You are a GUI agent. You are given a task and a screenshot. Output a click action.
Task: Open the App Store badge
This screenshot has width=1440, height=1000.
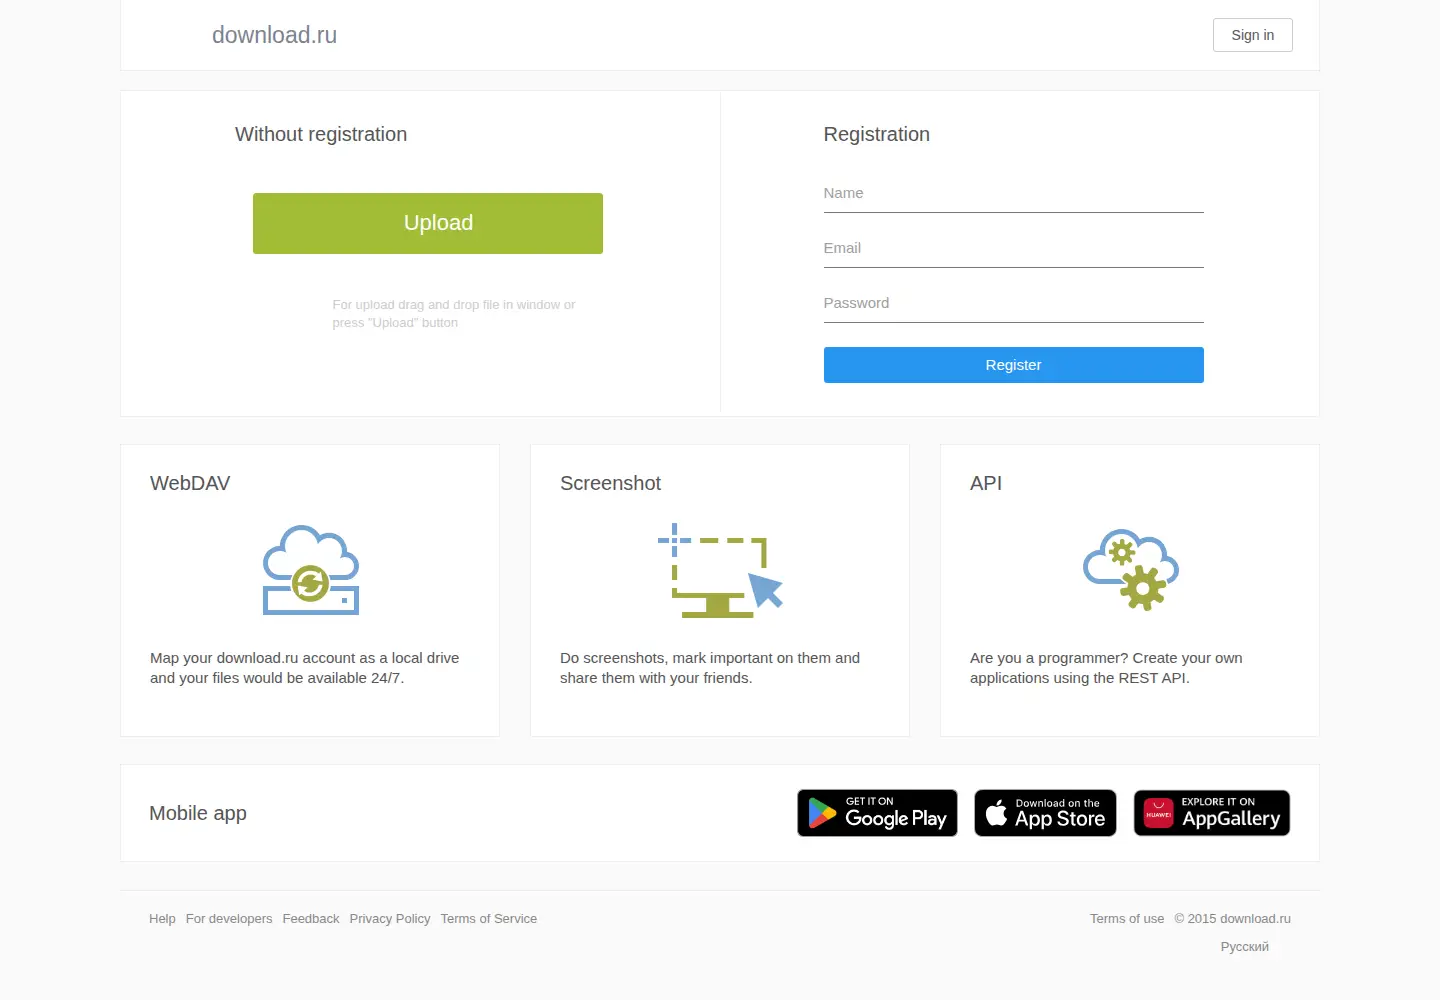1045,813
